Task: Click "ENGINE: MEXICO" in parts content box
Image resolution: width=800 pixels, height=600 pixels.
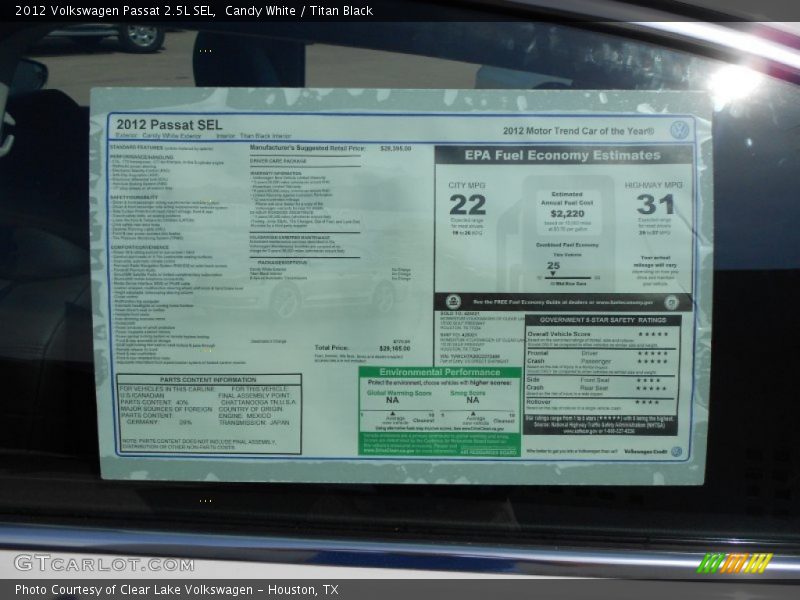Action: click(x=245, y=415)
